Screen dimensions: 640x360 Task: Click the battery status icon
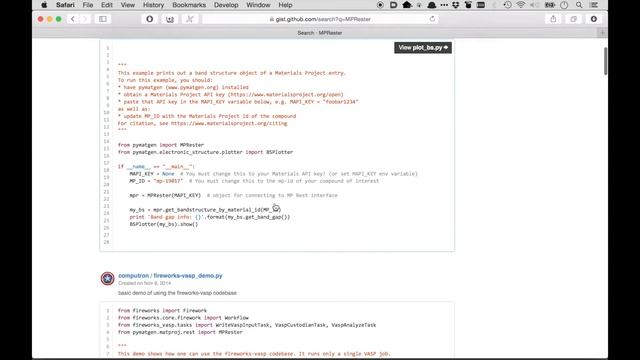(550, 5)
